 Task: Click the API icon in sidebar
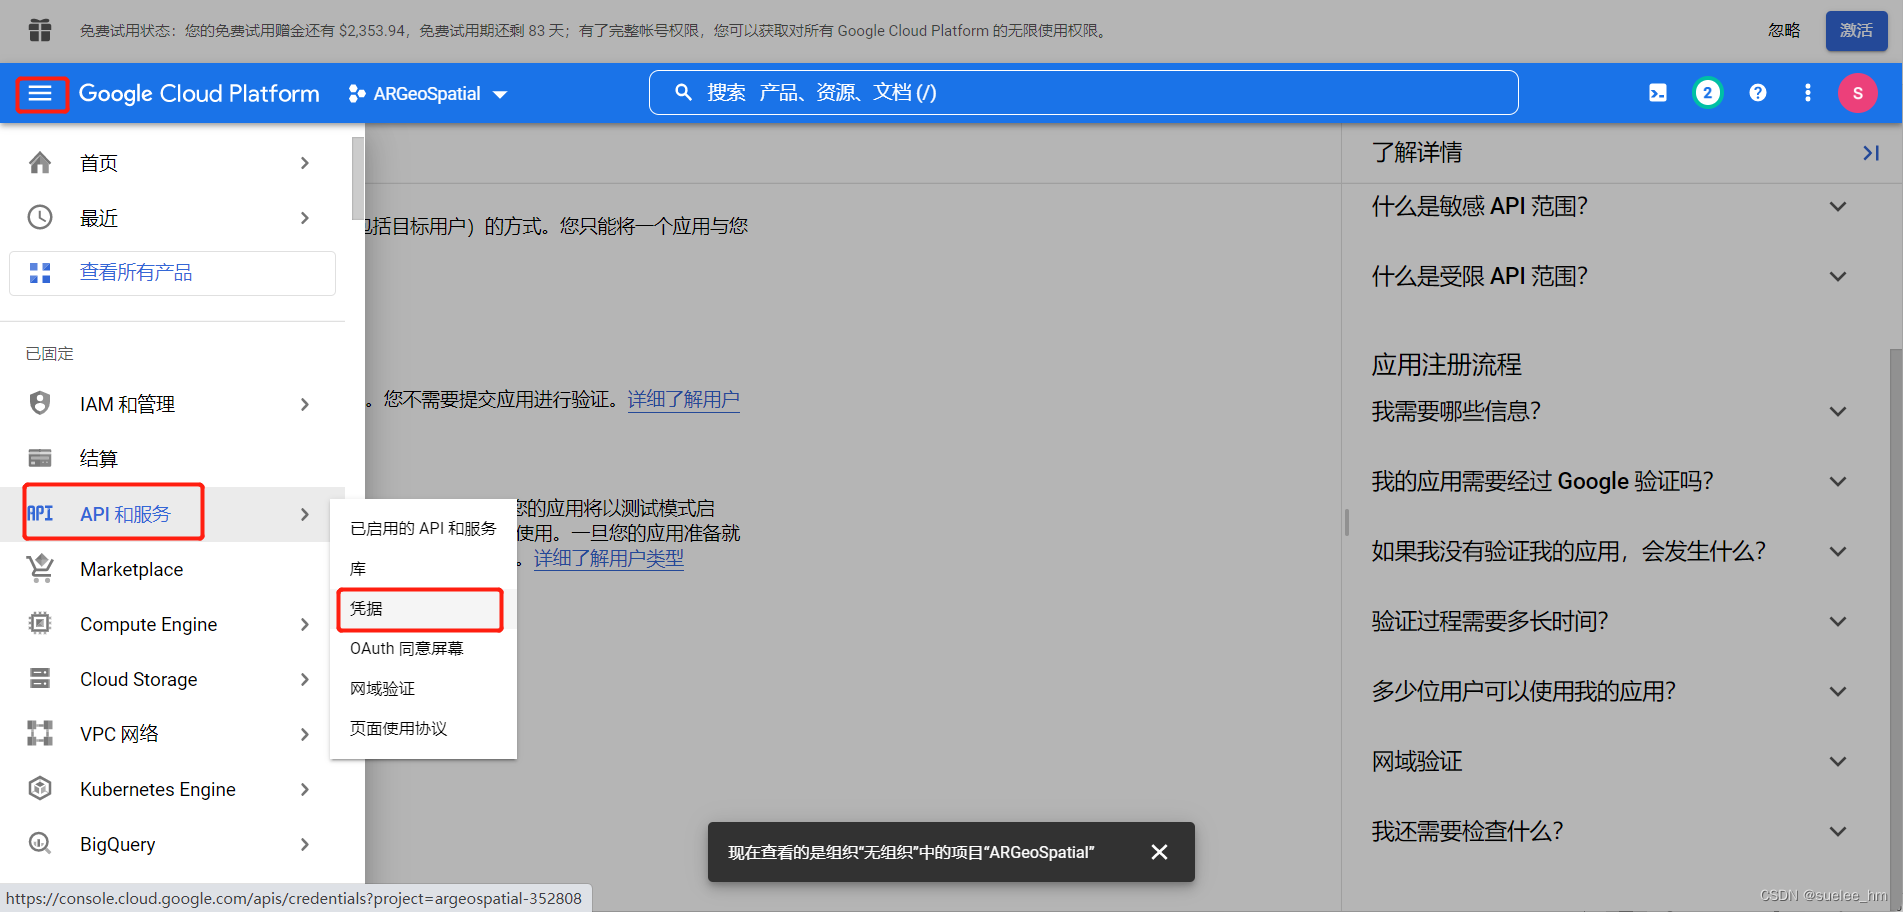point(40,513)
